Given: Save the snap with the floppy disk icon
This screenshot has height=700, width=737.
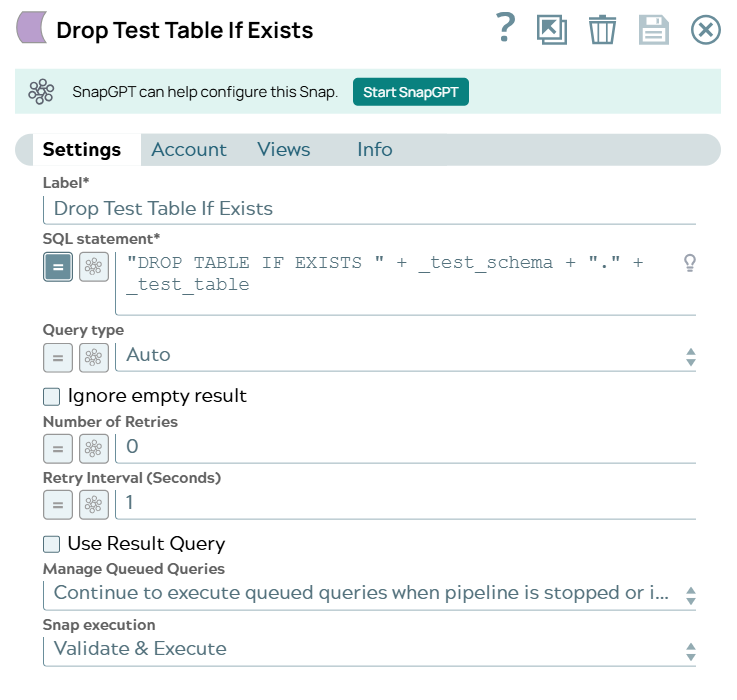Looking at the screenshot, I should click(x=653, y=30).
